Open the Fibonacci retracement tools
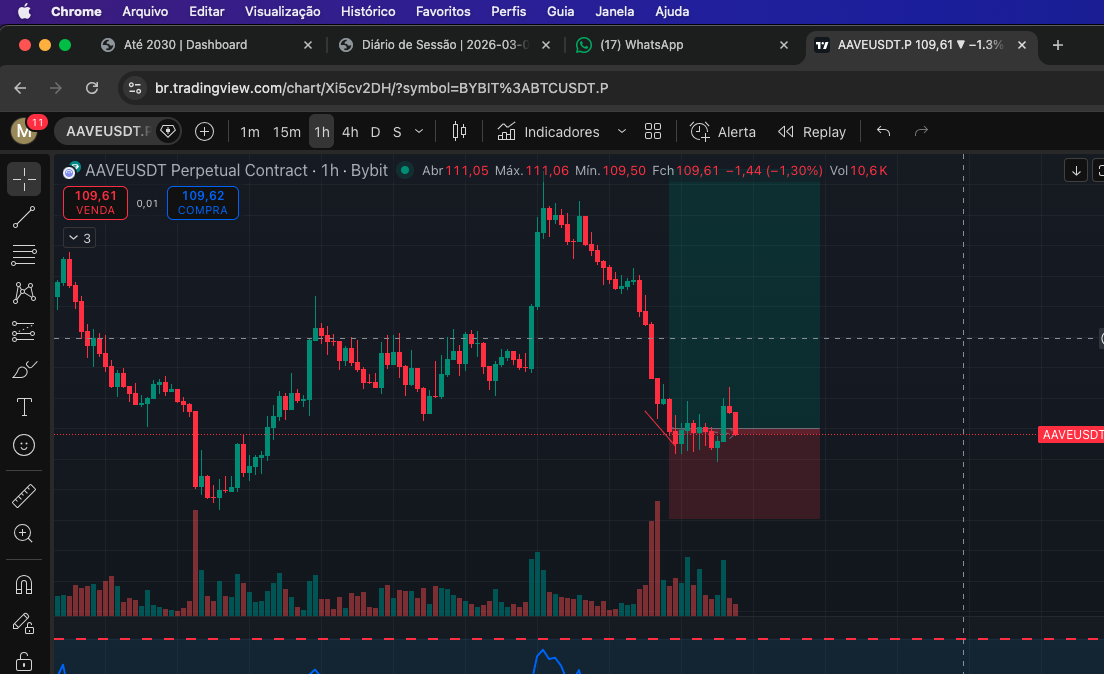1104x674 pixels. coord(24,255)
